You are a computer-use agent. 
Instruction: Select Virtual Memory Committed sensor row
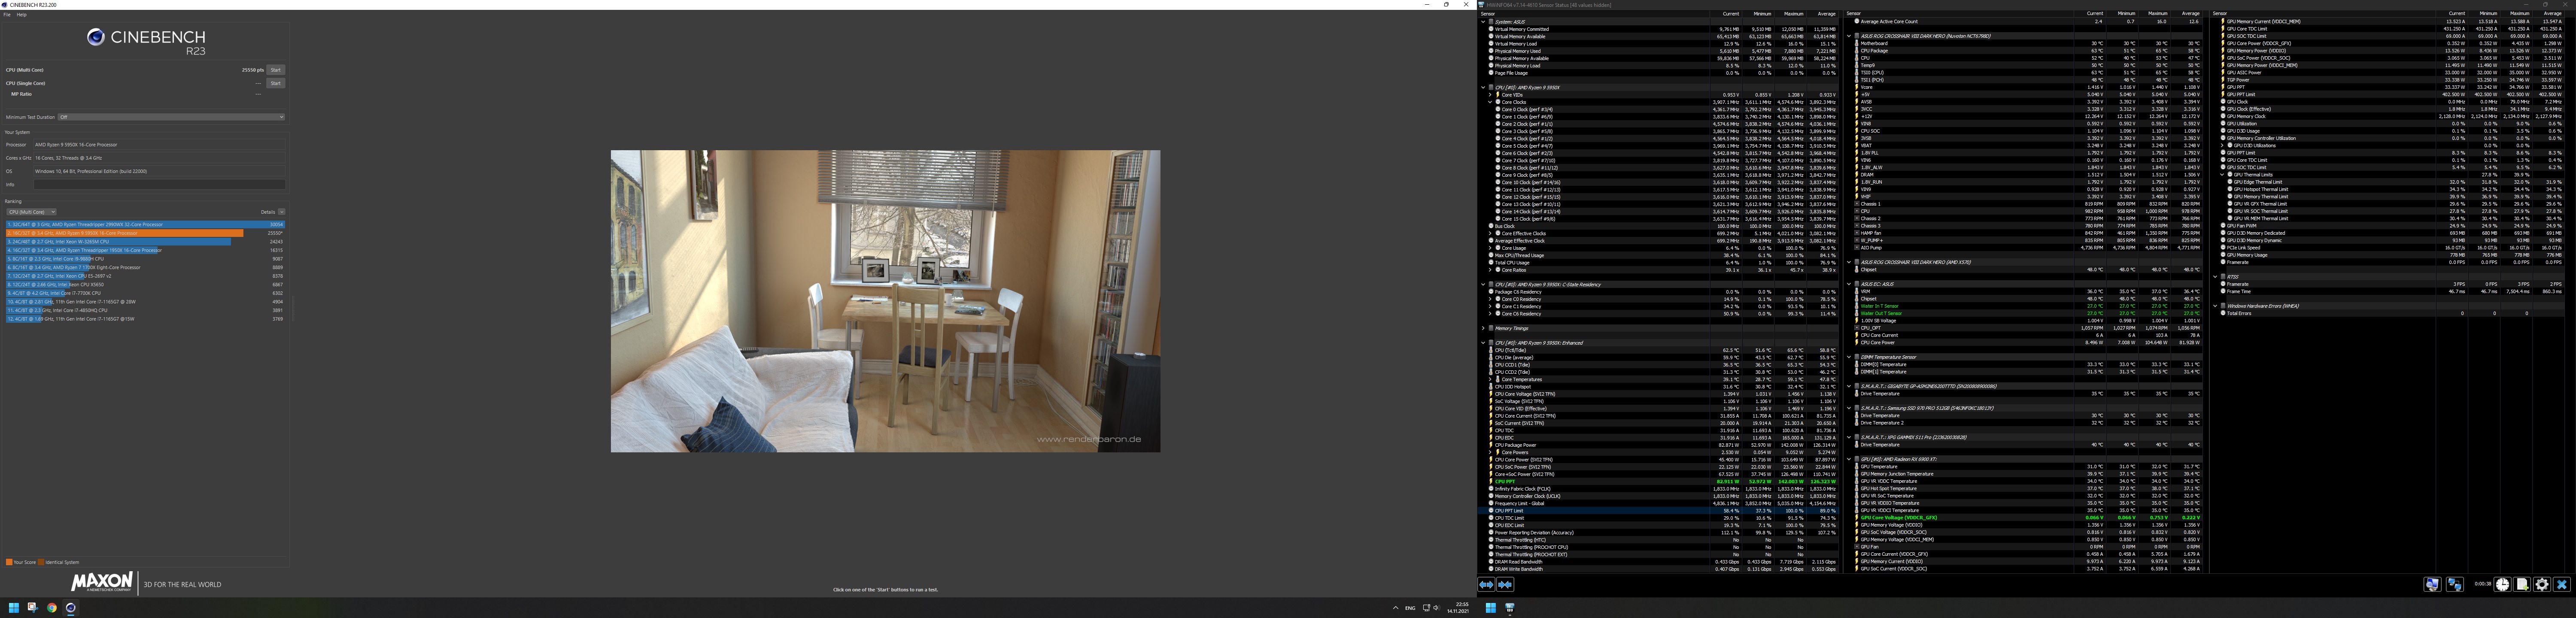point(1660,29)
